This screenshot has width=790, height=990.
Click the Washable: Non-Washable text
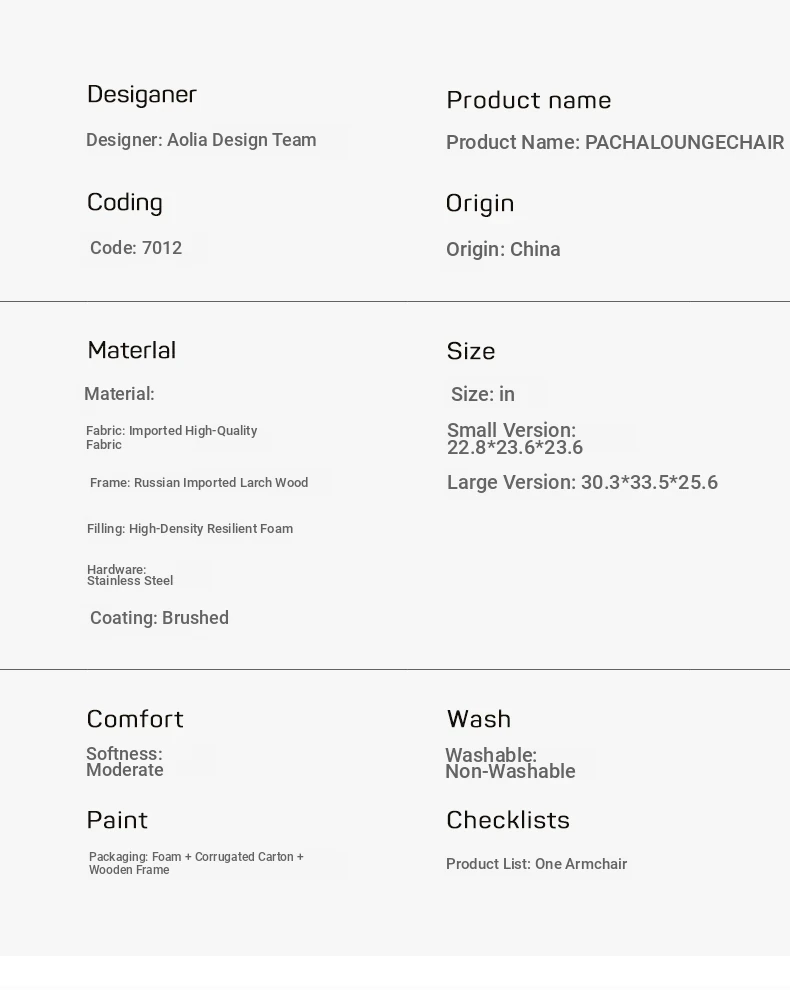pos(510,763)
